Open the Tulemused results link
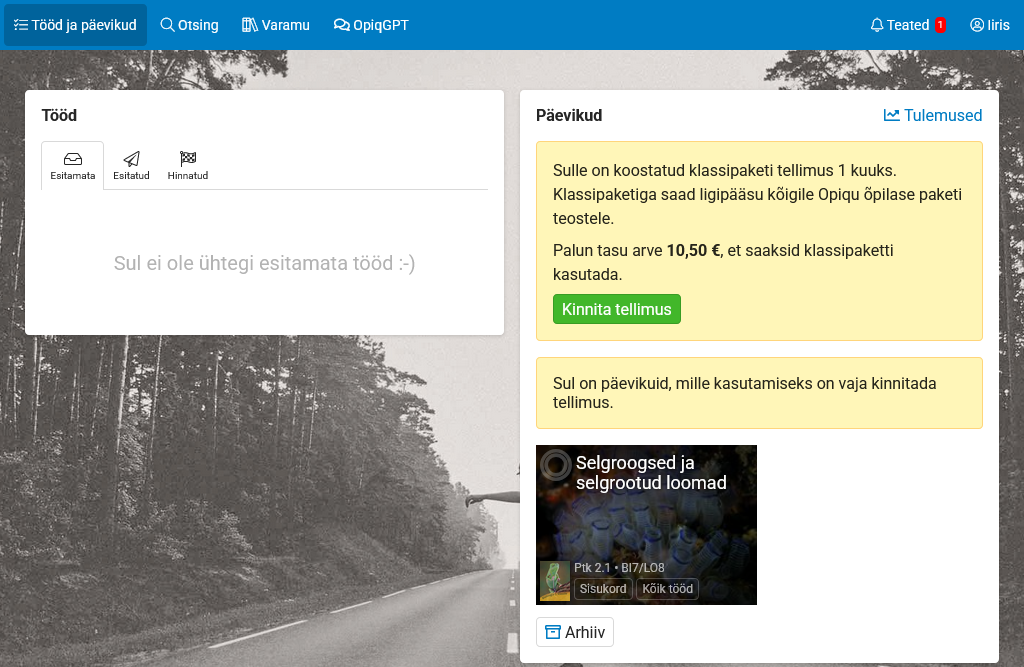This screenshot has height=667, width=1024. pos(942,115)
